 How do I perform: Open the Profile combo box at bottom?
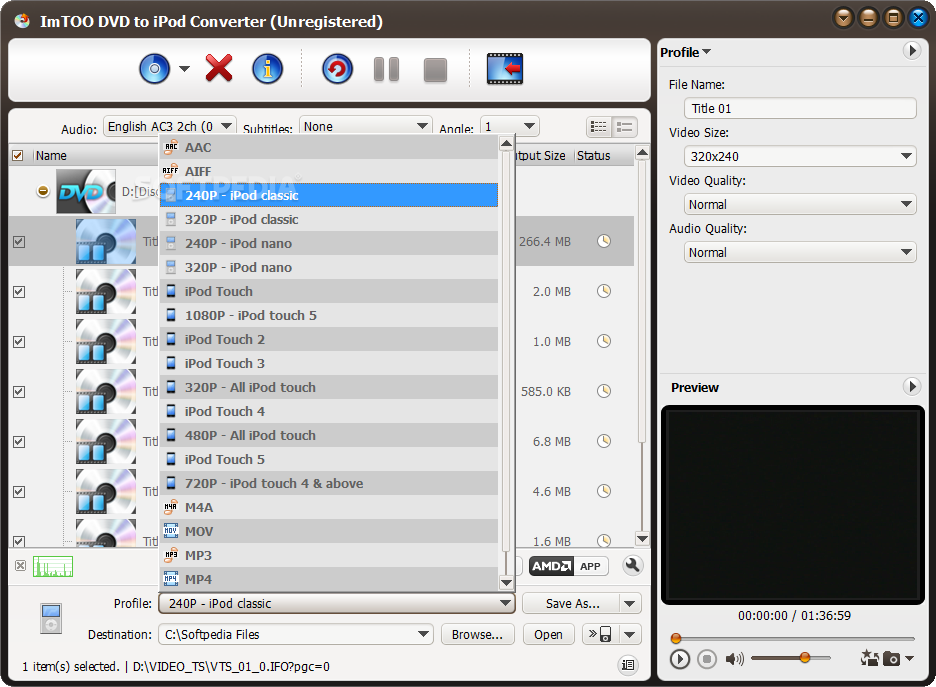[337, 603]
